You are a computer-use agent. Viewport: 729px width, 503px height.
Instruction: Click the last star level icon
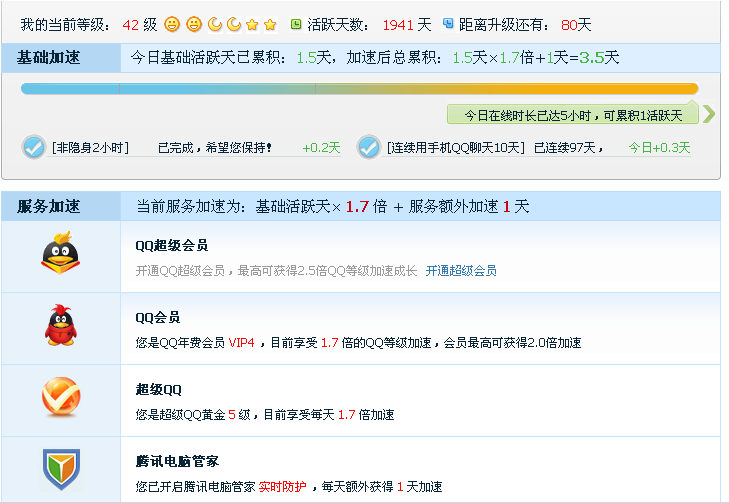[270, 24]
